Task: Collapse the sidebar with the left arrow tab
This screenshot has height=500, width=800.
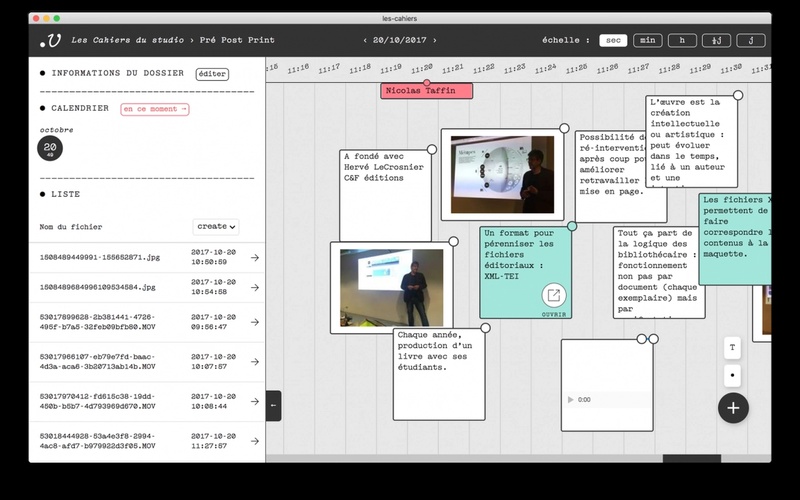Action: 274,405
